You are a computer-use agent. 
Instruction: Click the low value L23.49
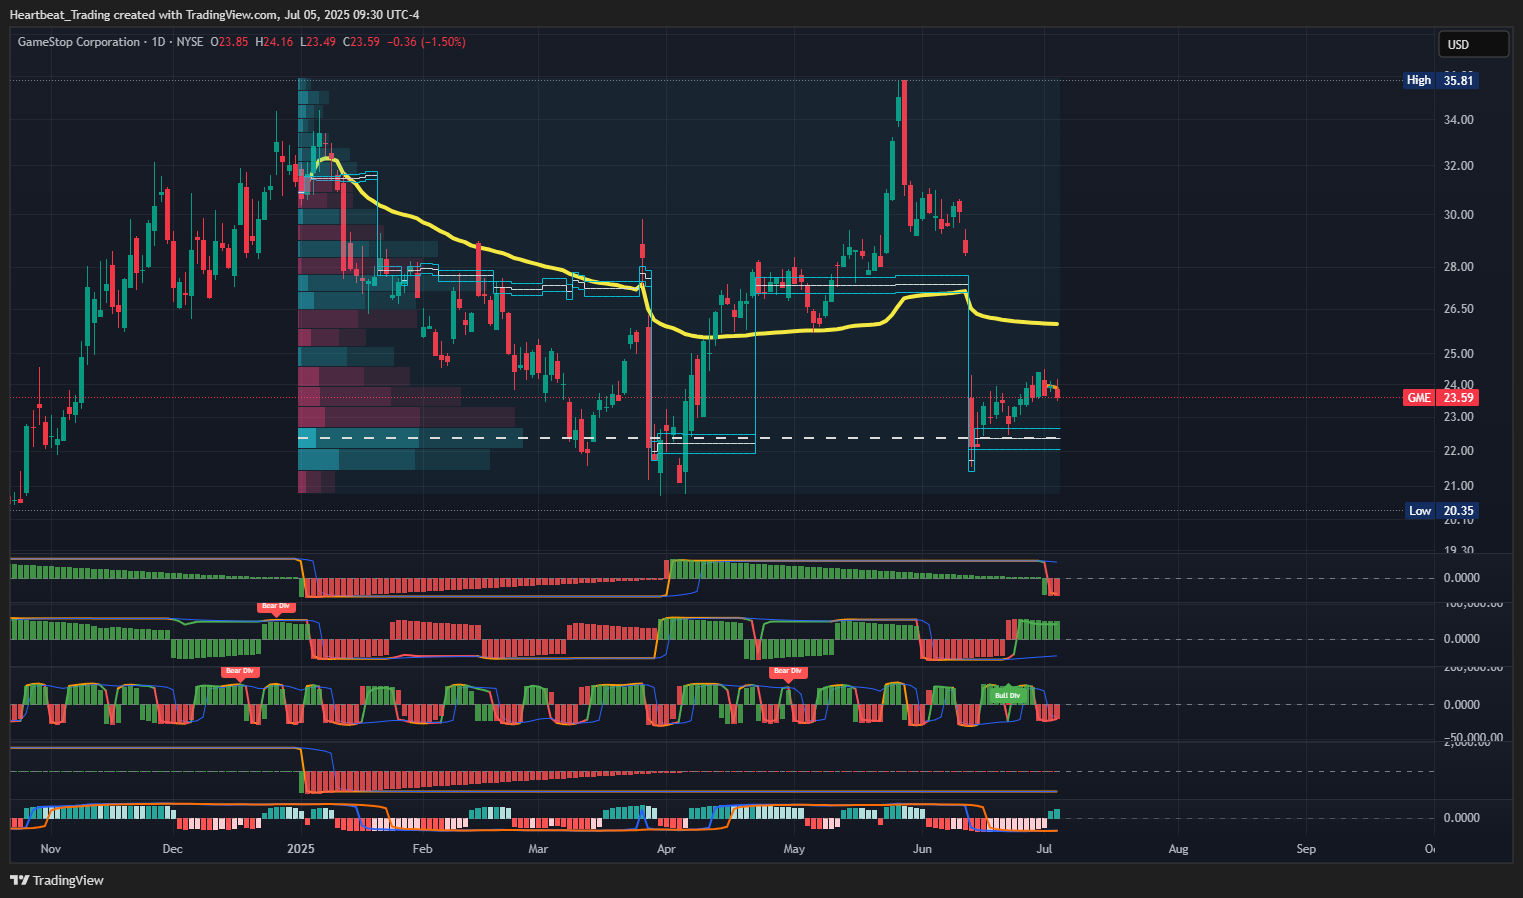(318, 42)
